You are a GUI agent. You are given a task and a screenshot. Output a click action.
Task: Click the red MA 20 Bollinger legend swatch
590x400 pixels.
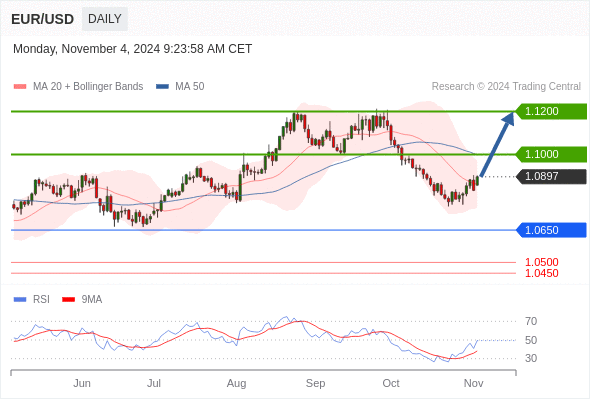click(20, 87)
